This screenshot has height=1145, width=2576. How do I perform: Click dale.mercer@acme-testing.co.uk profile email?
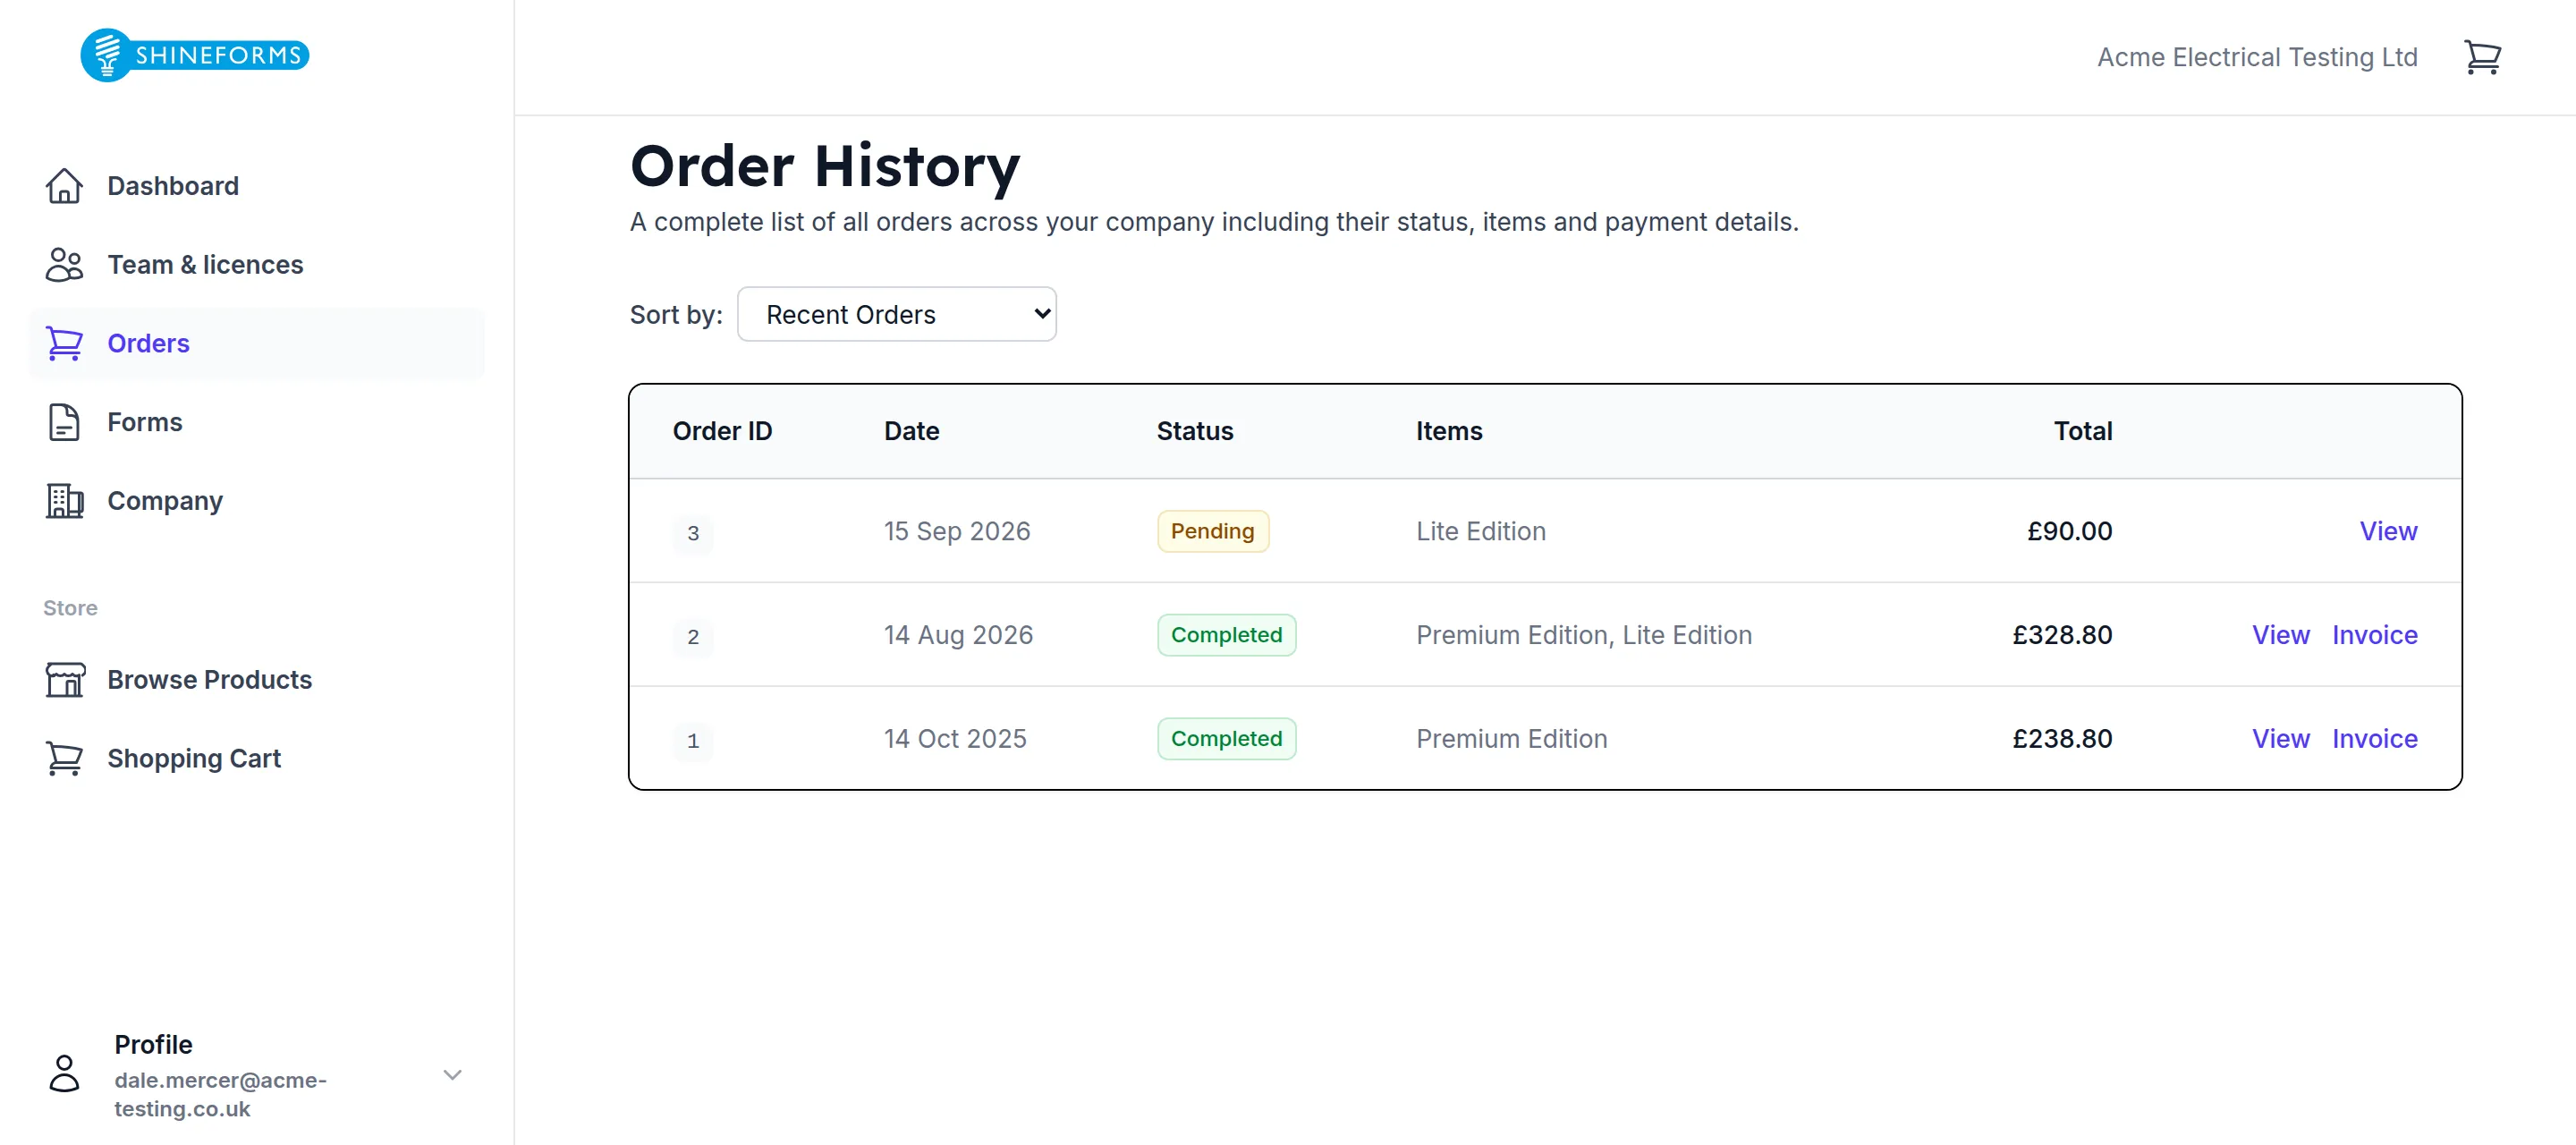(x=220, y=1094)
